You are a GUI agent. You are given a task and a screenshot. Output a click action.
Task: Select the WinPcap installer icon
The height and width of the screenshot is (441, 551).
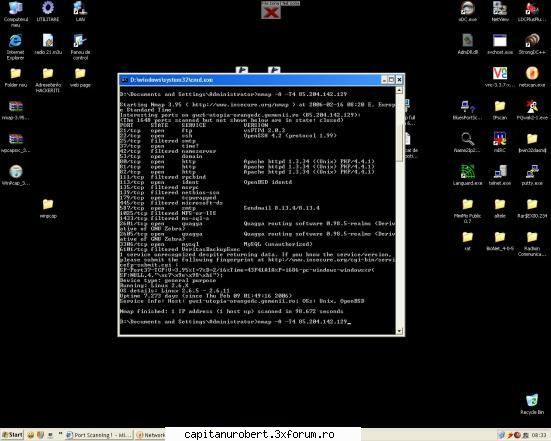15,175
